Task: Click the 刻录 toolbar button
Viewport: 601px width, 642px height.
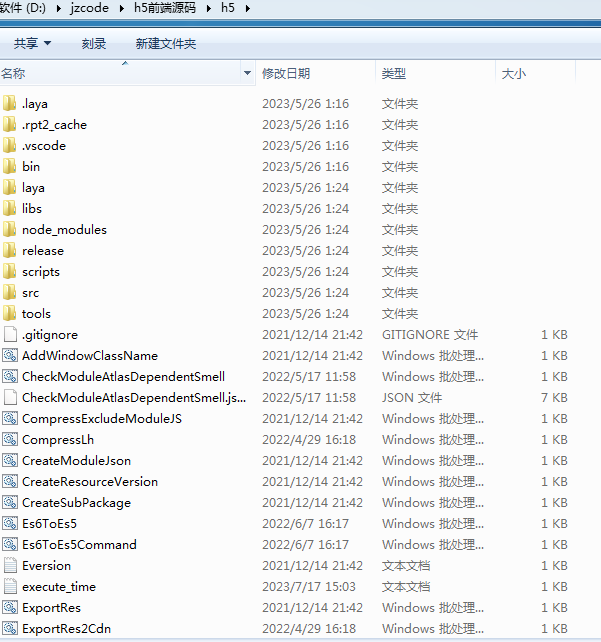Action: click(x=94, y=43)
